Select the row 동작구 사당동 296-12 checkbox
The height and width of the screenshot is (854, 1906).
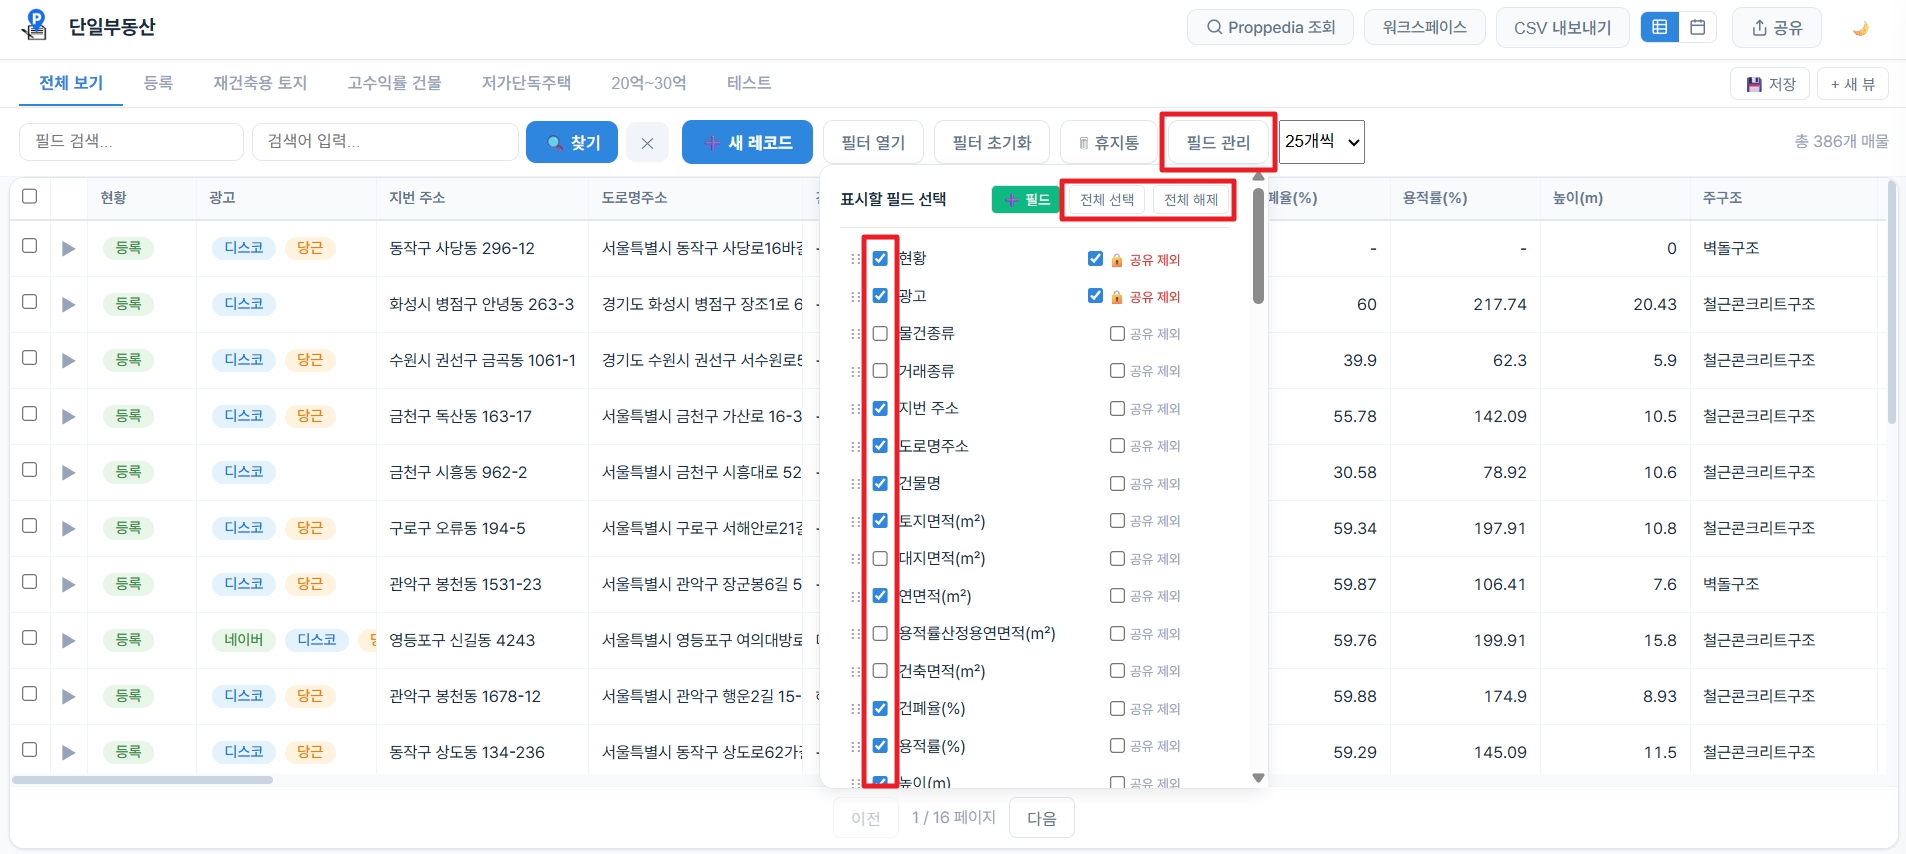pyautogui.click(x=30, y=246)
